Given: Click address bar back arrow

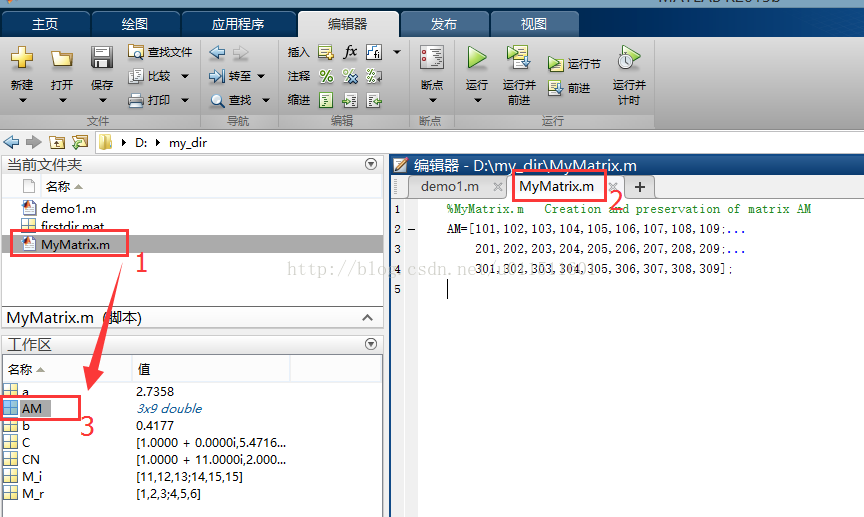Looking at the screenshot, I should [x=11, y=143].
